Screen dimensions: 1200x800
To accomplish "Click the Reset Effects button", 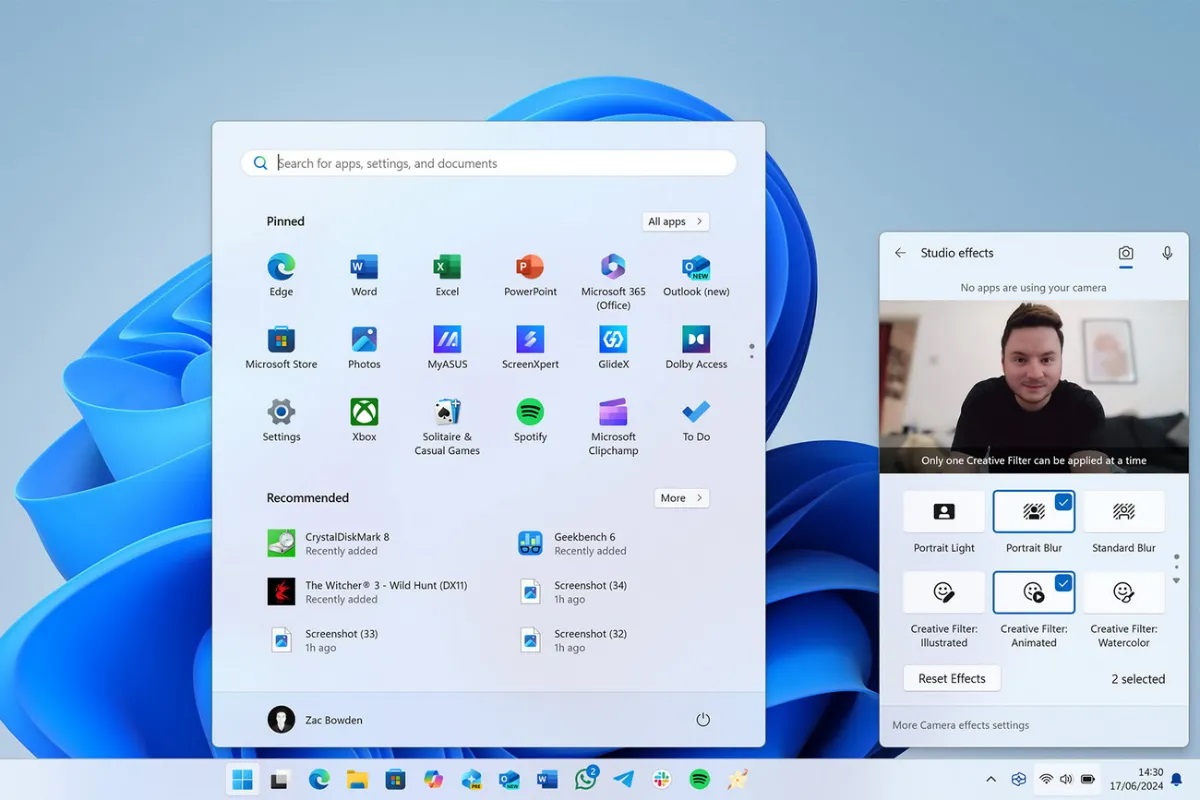I will point(952,678).
